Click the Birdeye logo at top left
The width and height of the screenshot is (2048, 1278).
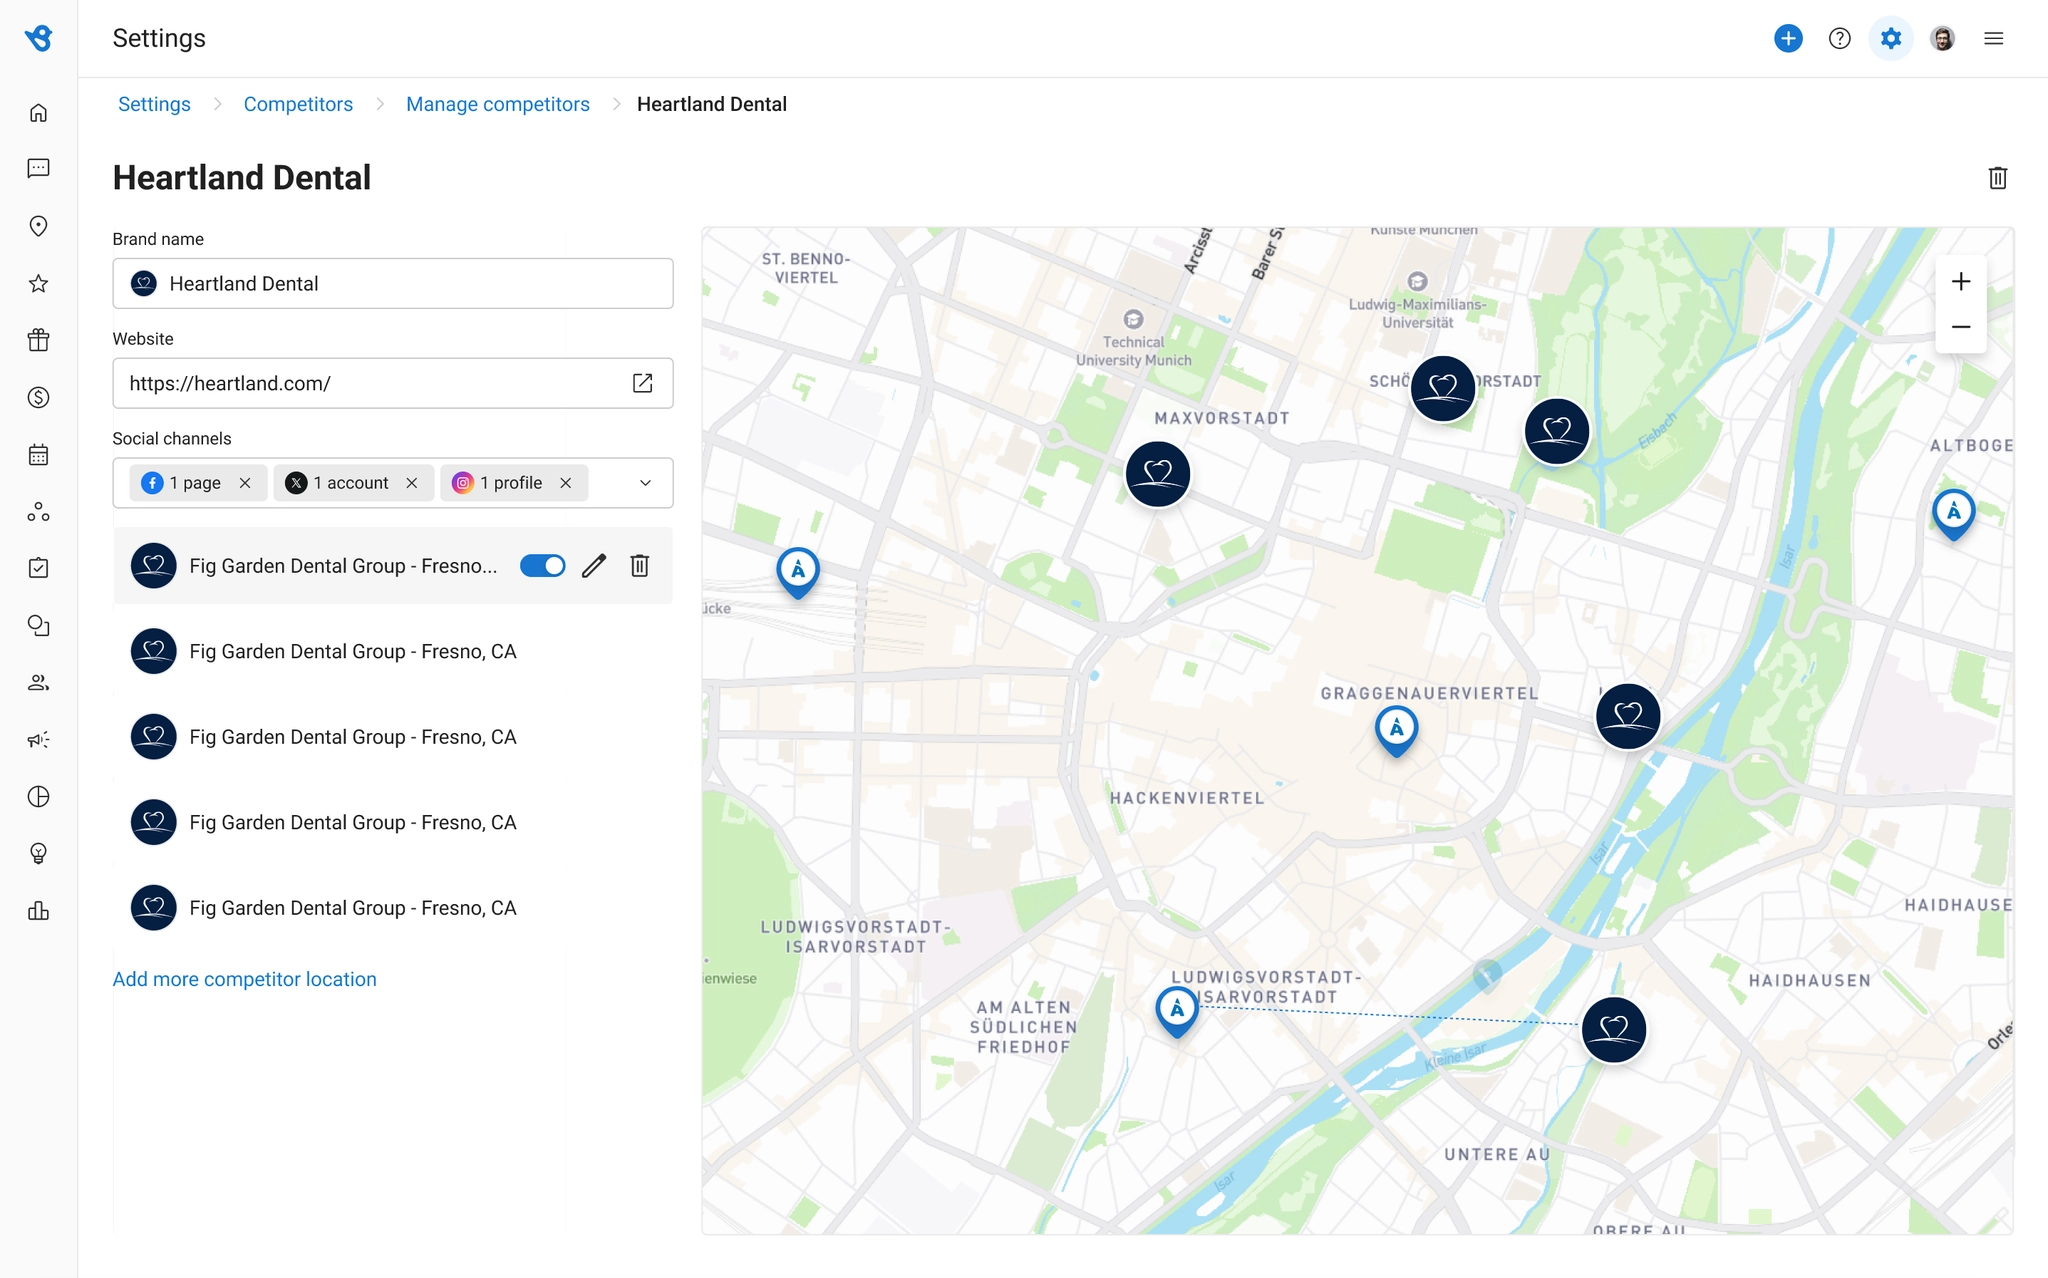click(38, 38)
